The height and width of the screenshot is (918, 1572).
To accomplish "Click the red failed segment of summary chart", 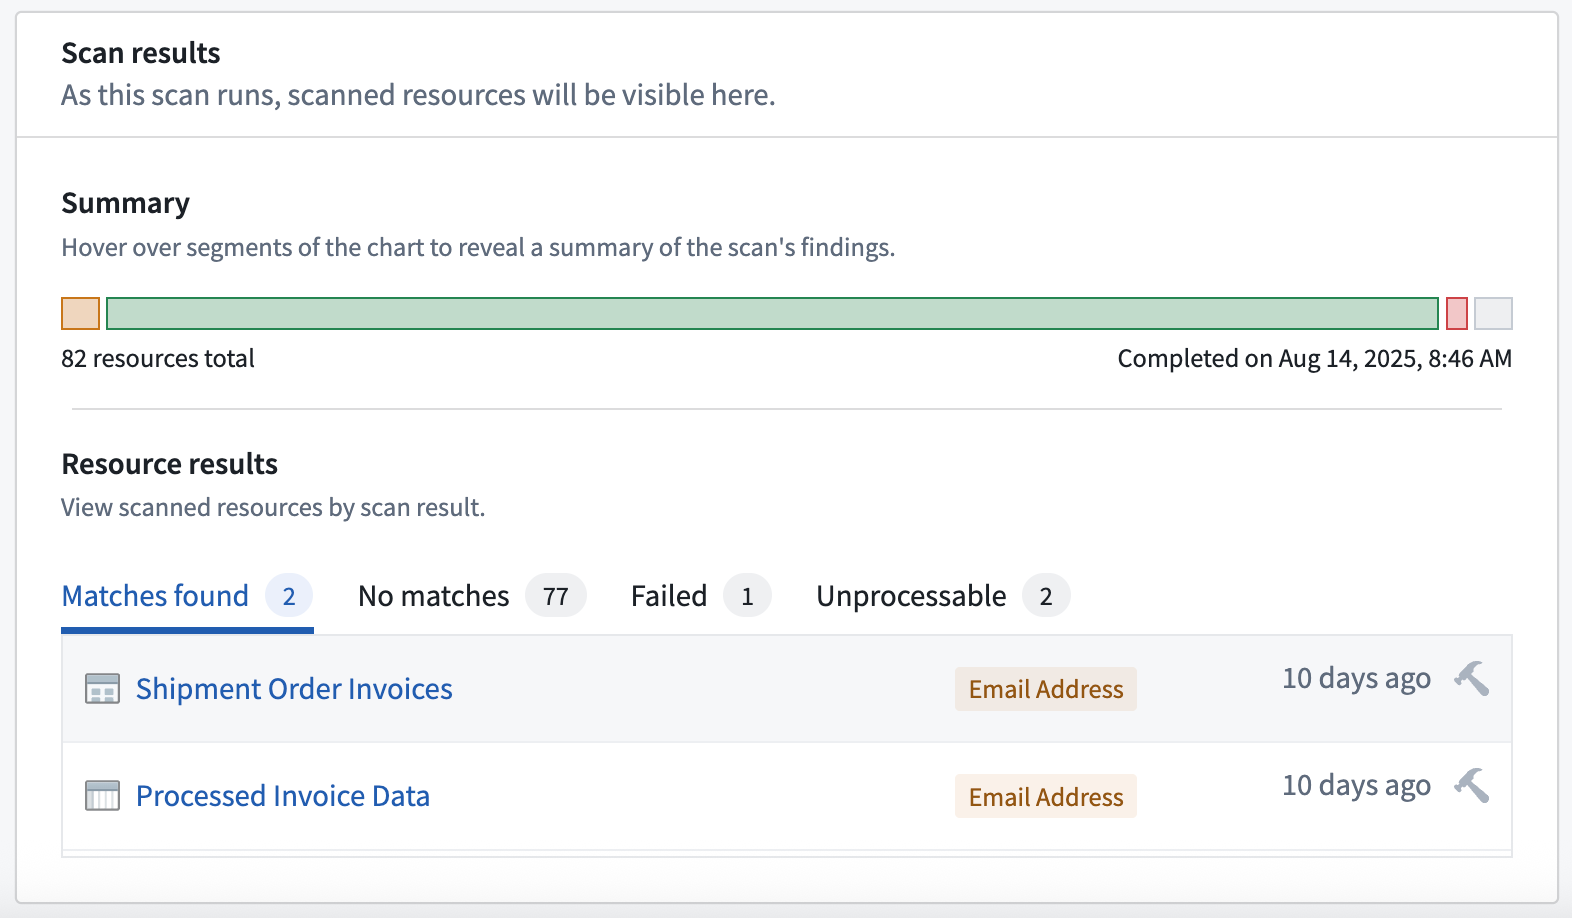I will click(x=1456, y=313).
